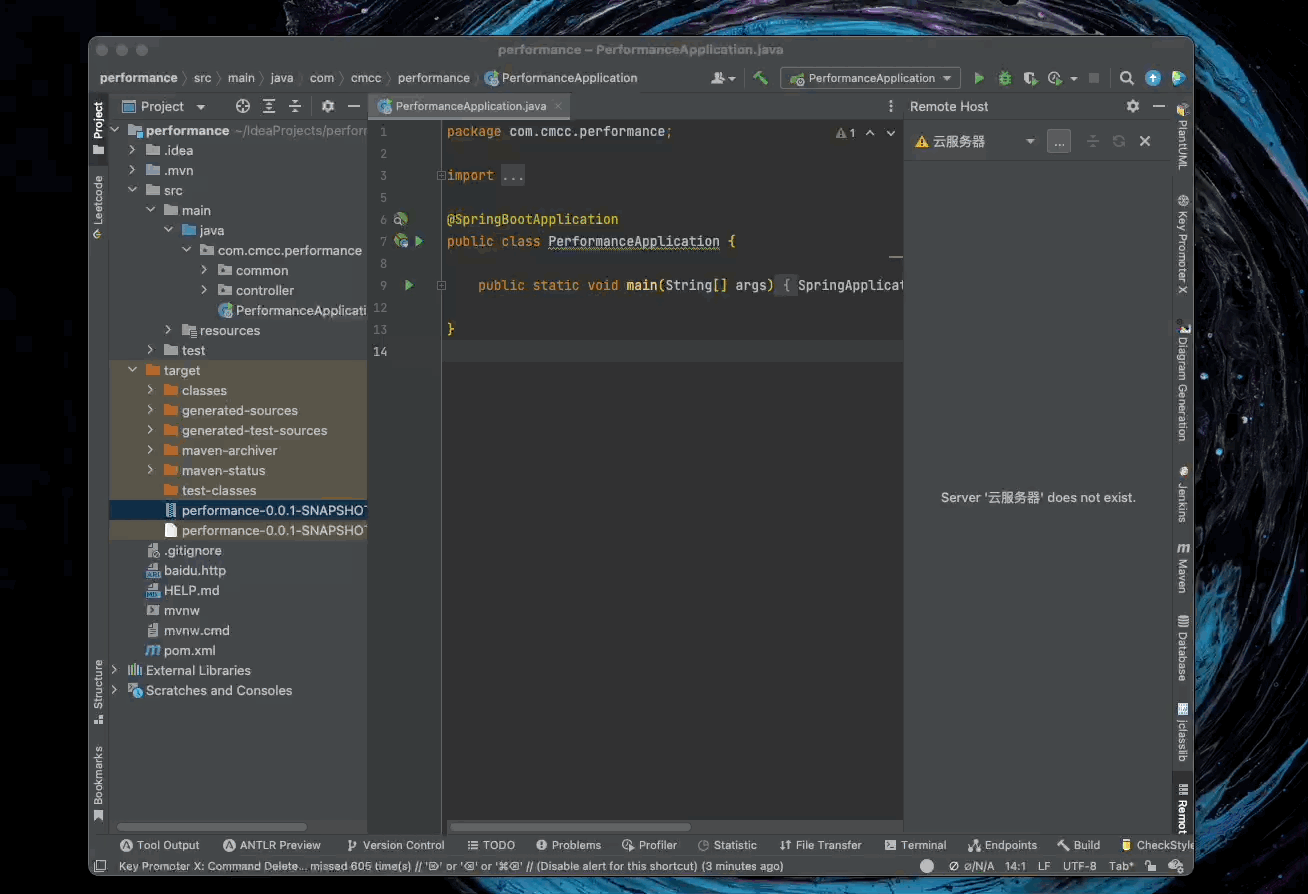Run with Coverage from the toolbar
Screen dimensions: 1308x894
click(x=1030, y=78)
